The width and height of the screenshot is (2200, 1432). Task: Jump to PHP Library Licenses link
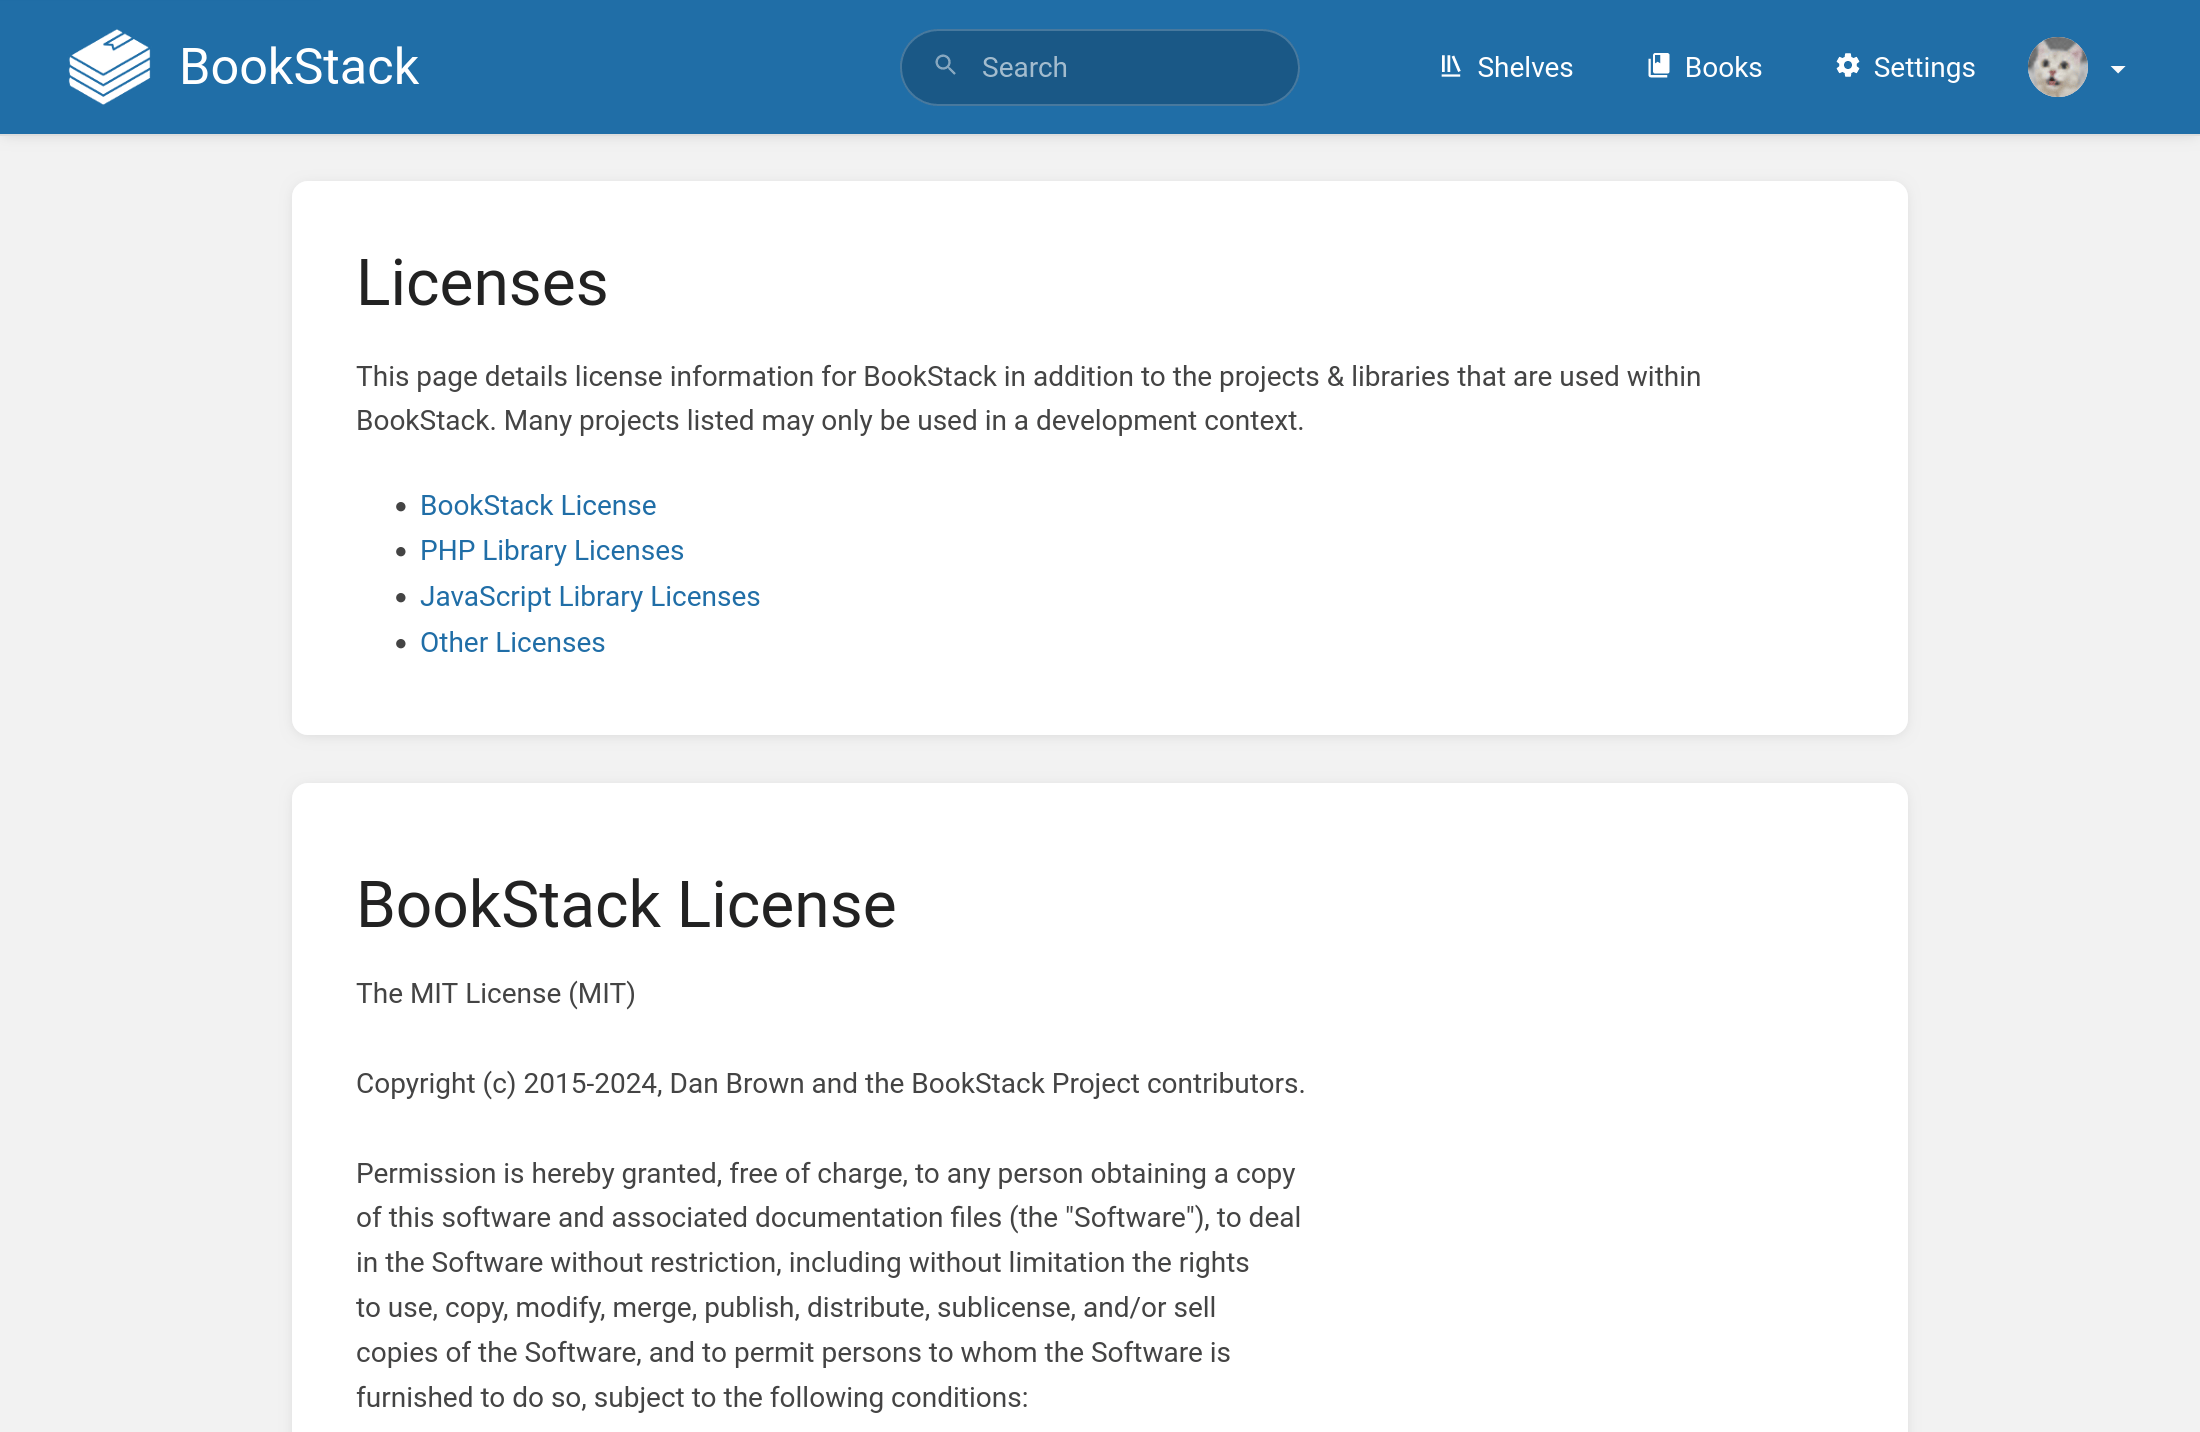coord(552,550)
